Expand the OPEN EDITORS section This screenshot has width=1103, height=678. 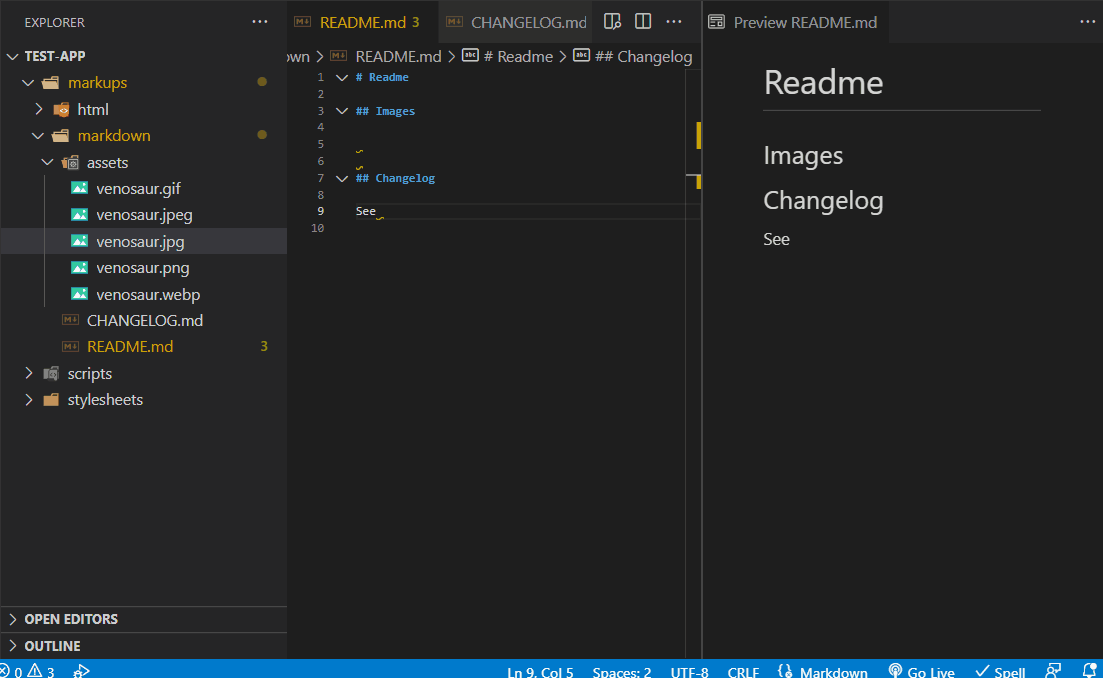72,619
